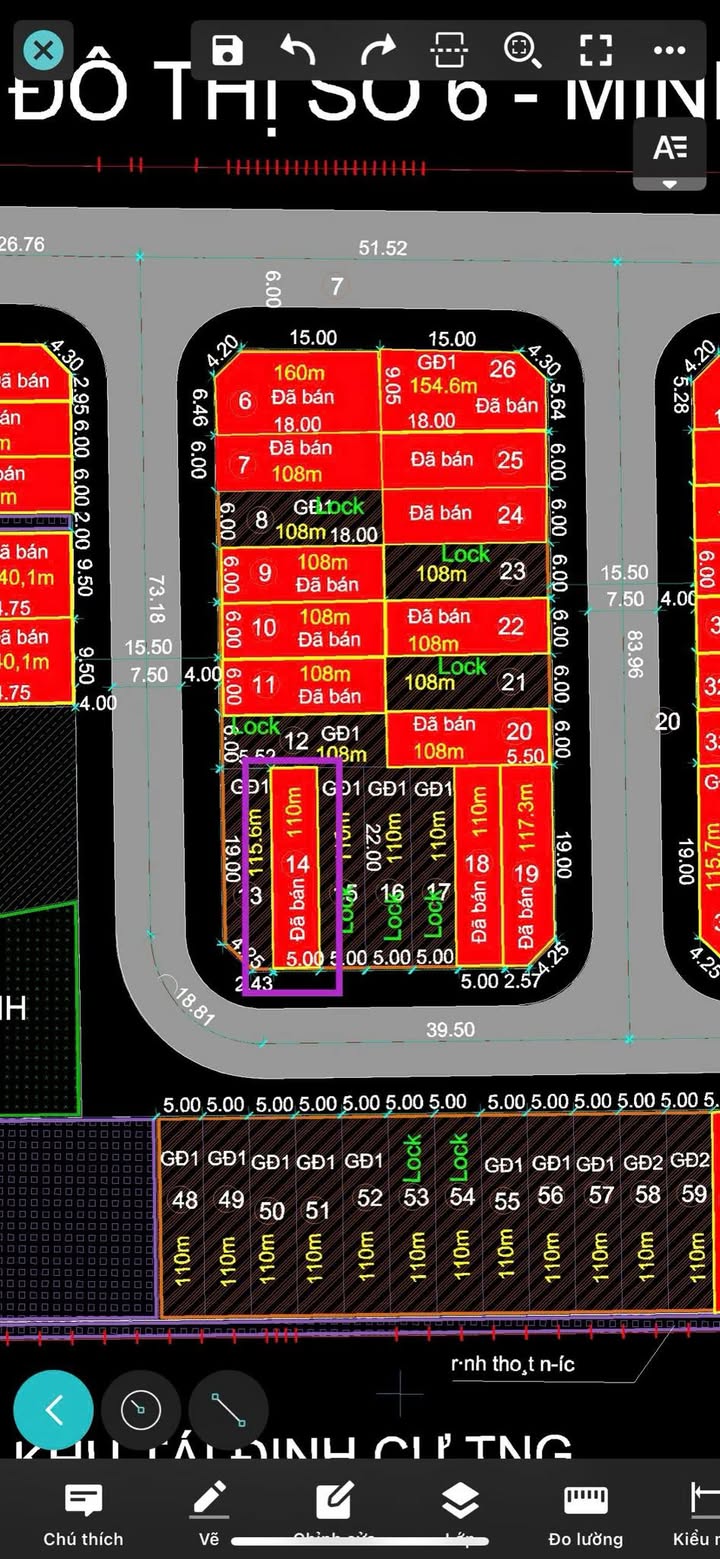Tap lot 14 inside the purple rectangle

297,865
